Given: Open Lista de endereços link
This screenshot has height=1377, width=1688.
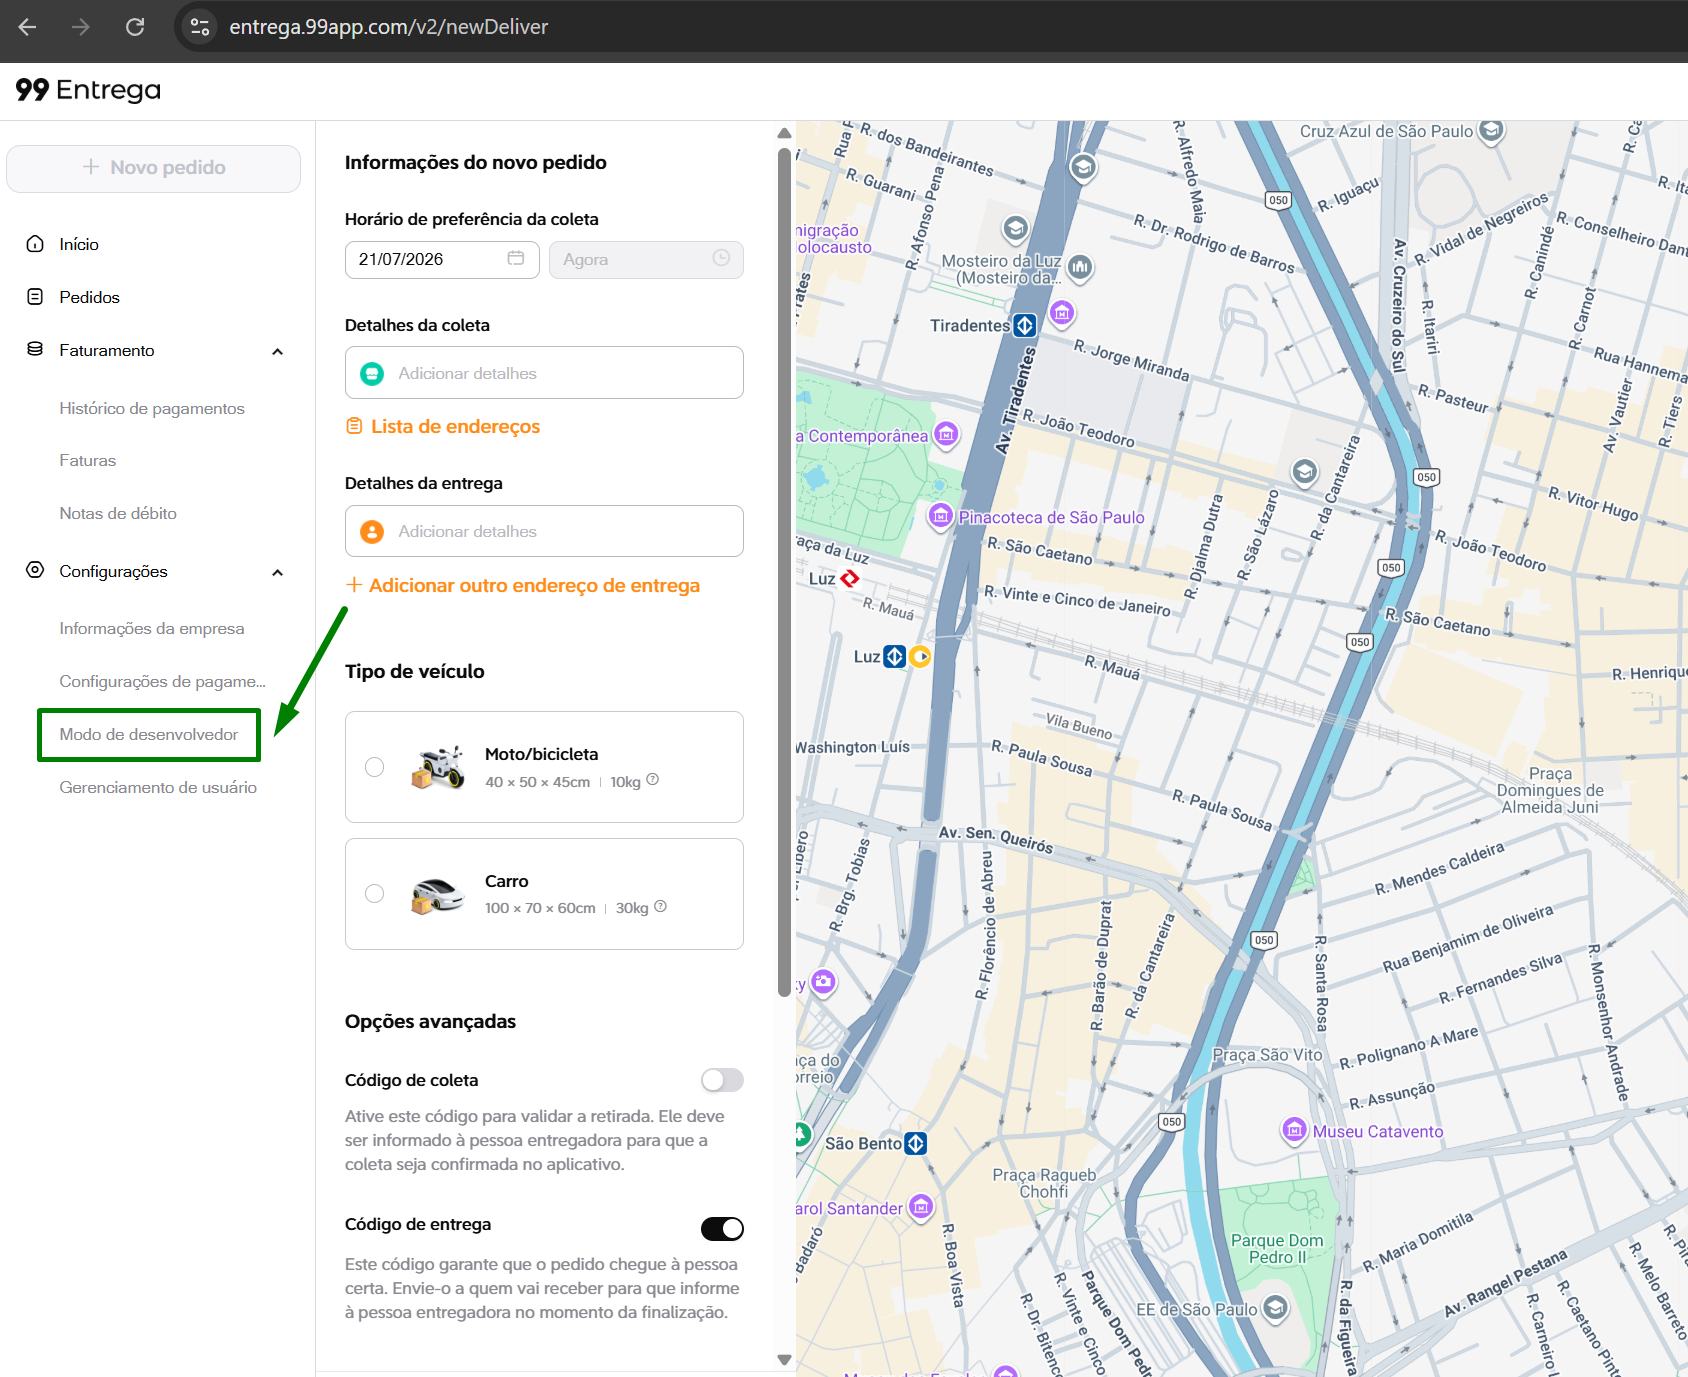Looking at the screenshot, I should click(455, 426).
